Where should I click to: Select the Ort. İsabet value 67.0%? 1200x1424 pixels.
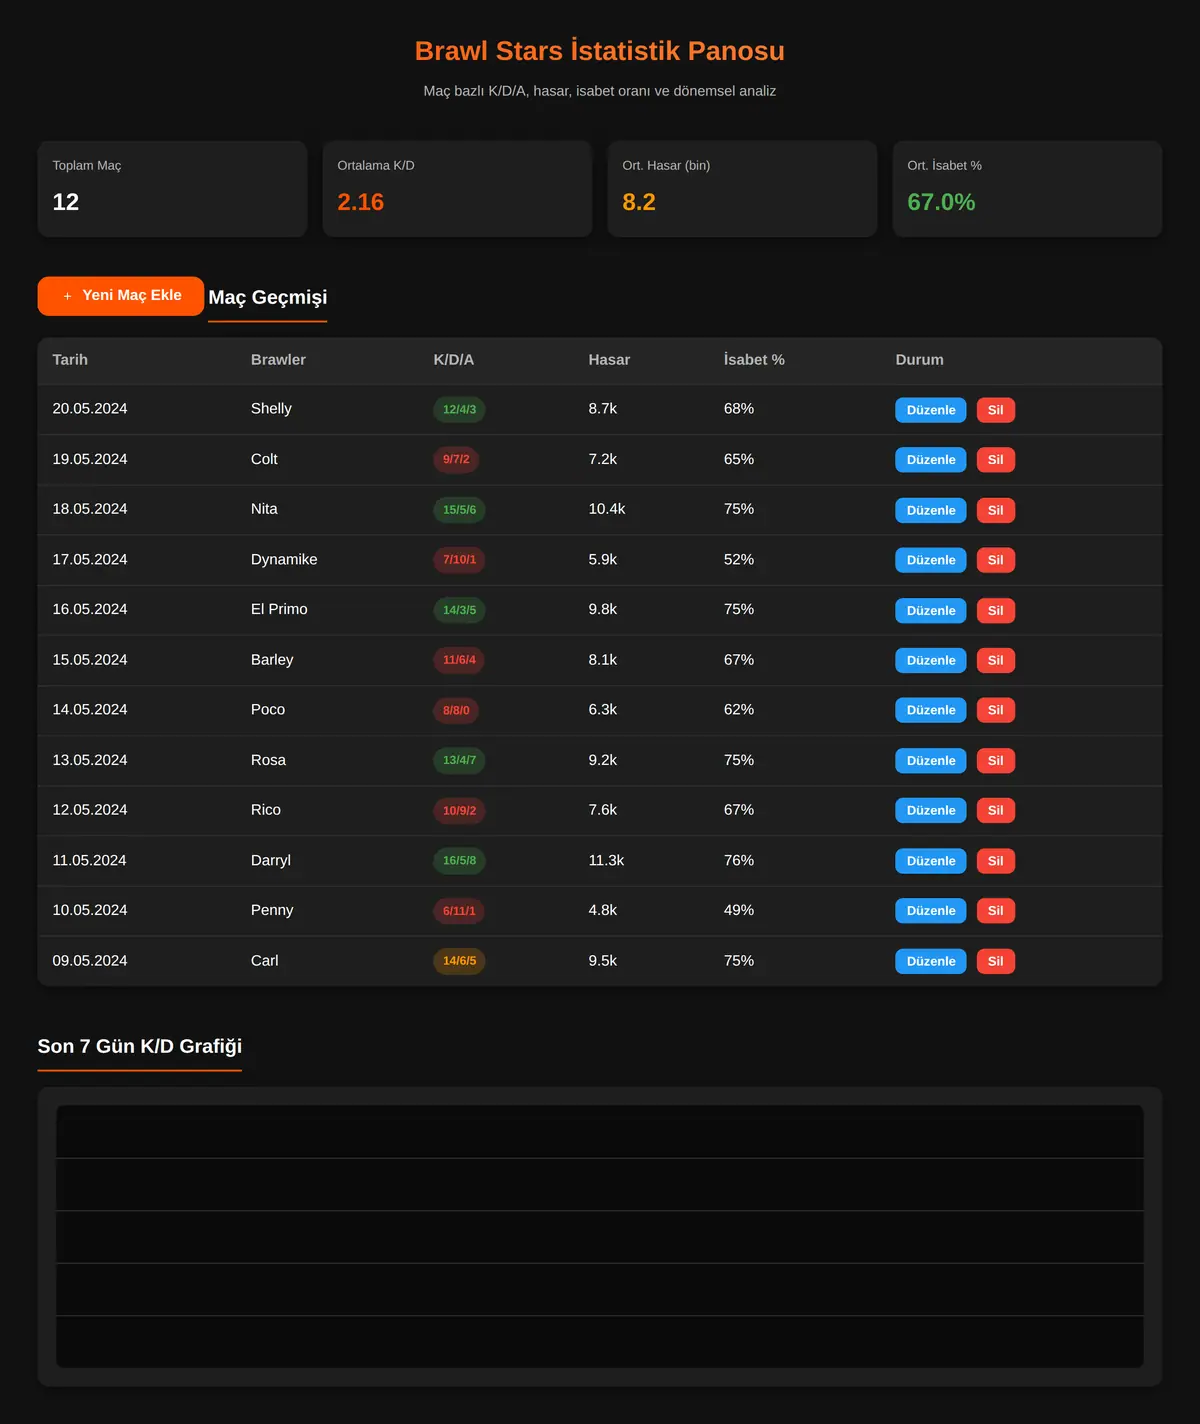[941, 202]
